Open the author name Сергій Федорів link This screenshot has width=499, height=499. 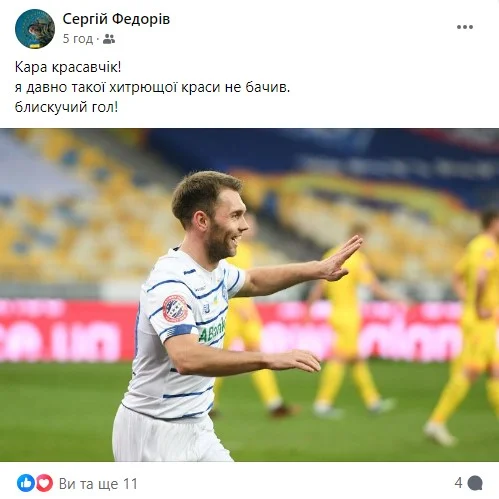[x=116, y=19]
